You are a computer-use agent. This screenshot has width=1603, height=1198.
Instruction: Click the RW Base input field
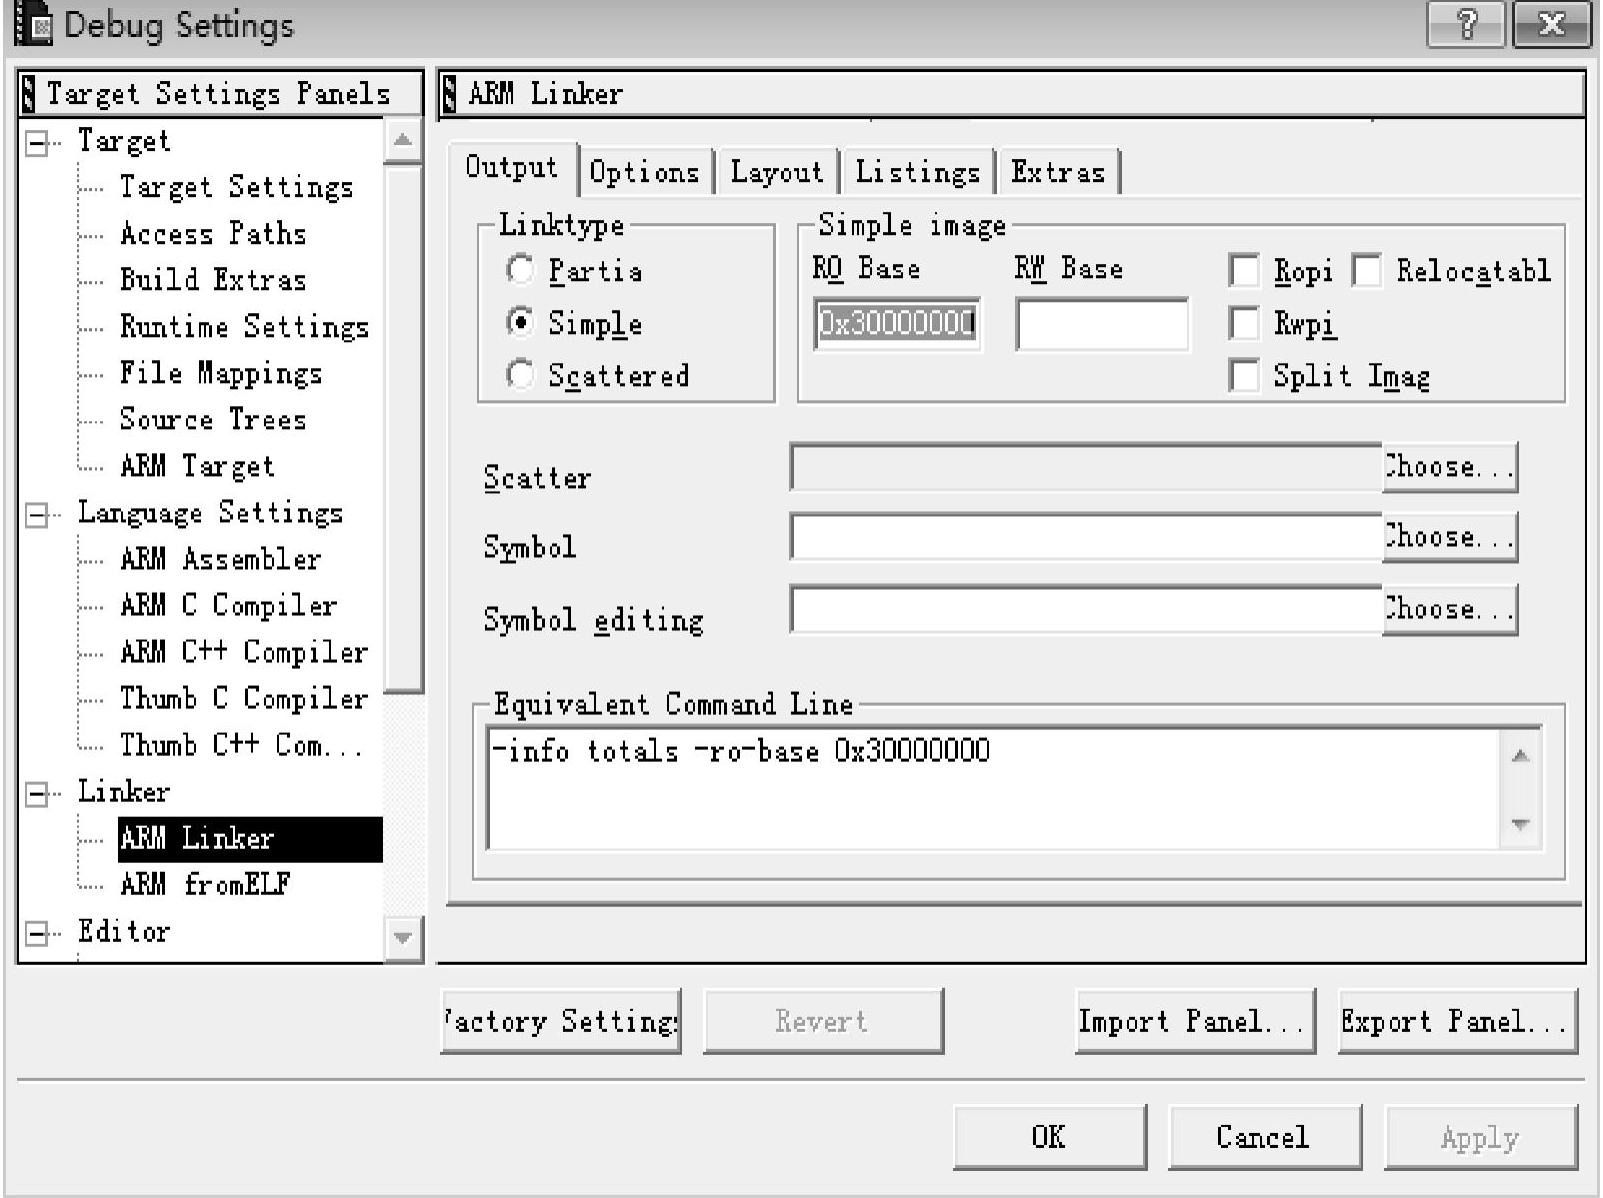(x=1102, y=323)
